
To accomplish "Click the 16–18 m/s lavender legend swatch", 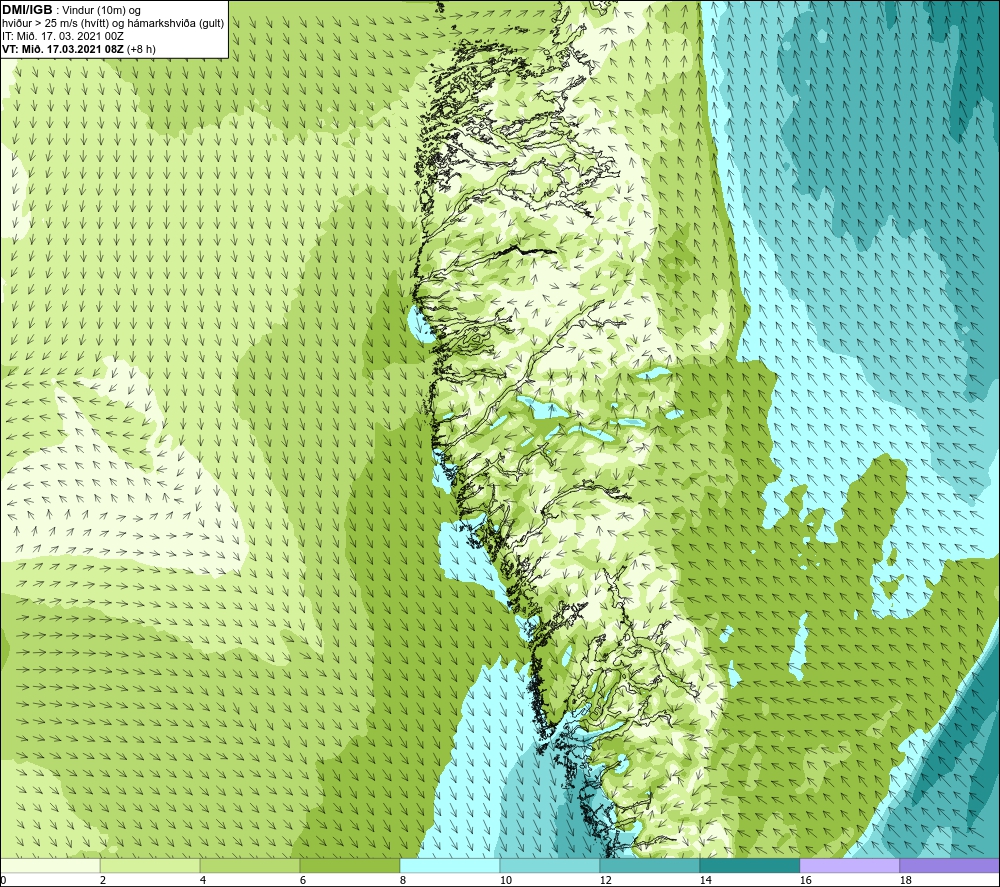I will (849, 865).
